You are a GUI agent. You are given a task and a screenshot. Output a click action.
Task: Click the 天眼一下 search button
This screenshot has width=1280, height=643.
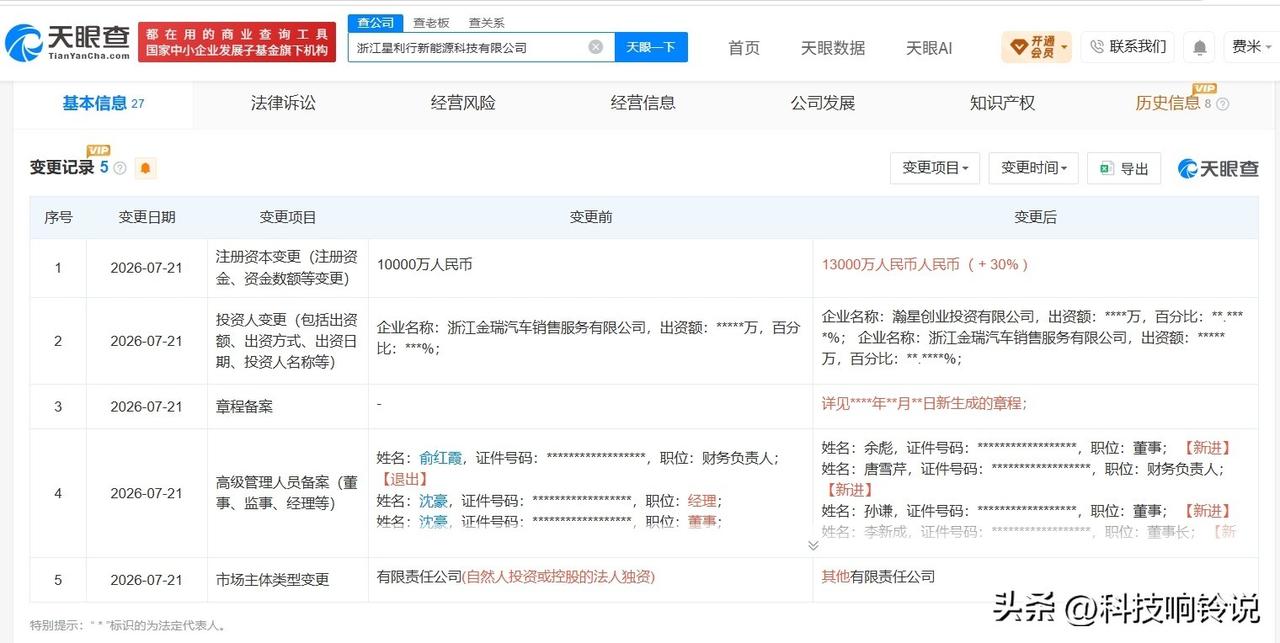pyautogui.click(x=651, y=47)
